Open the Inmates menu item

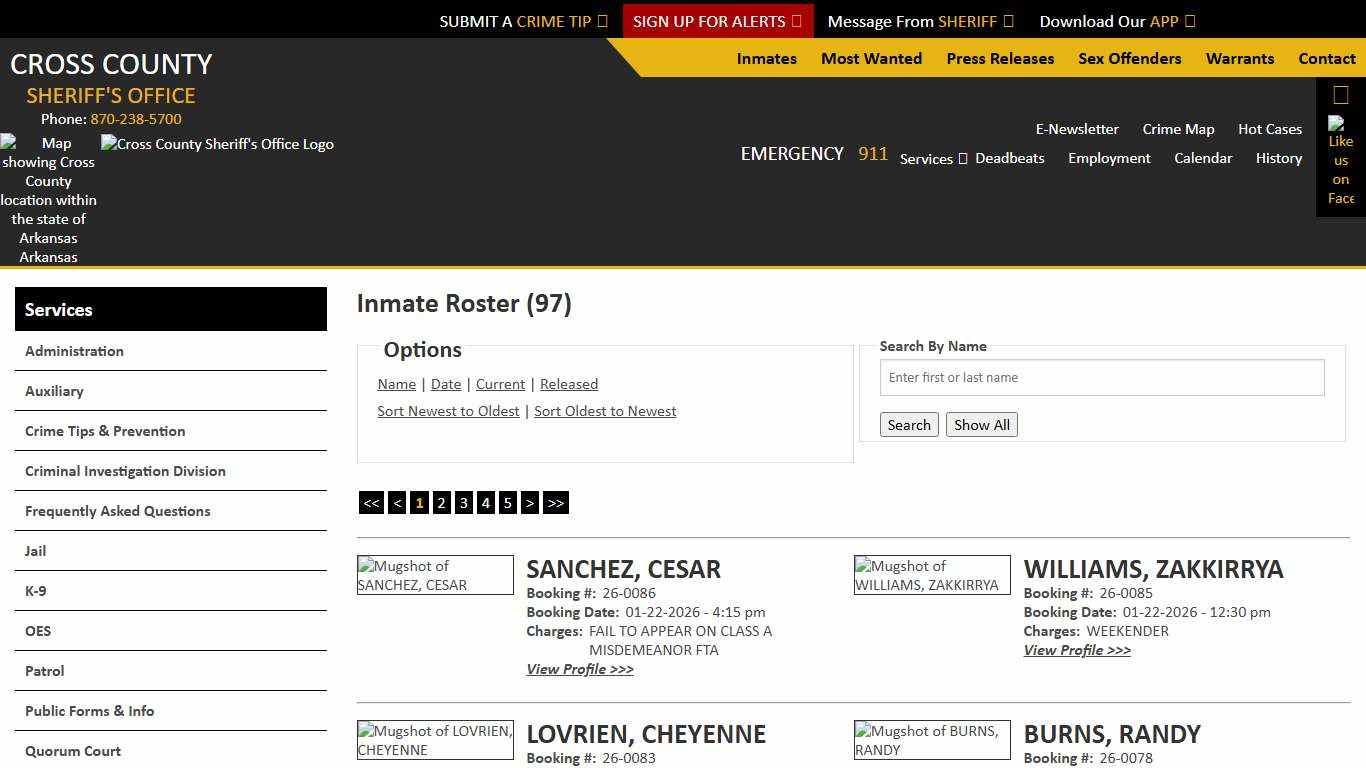tap(766, 59)
